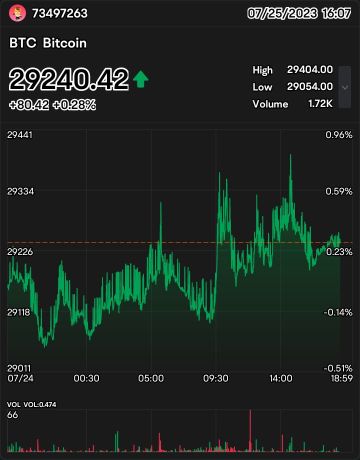Click the 0.96% percentage axis label
Image resolution: width=360 pixels, height=460 pixels.
pos(339,135)
